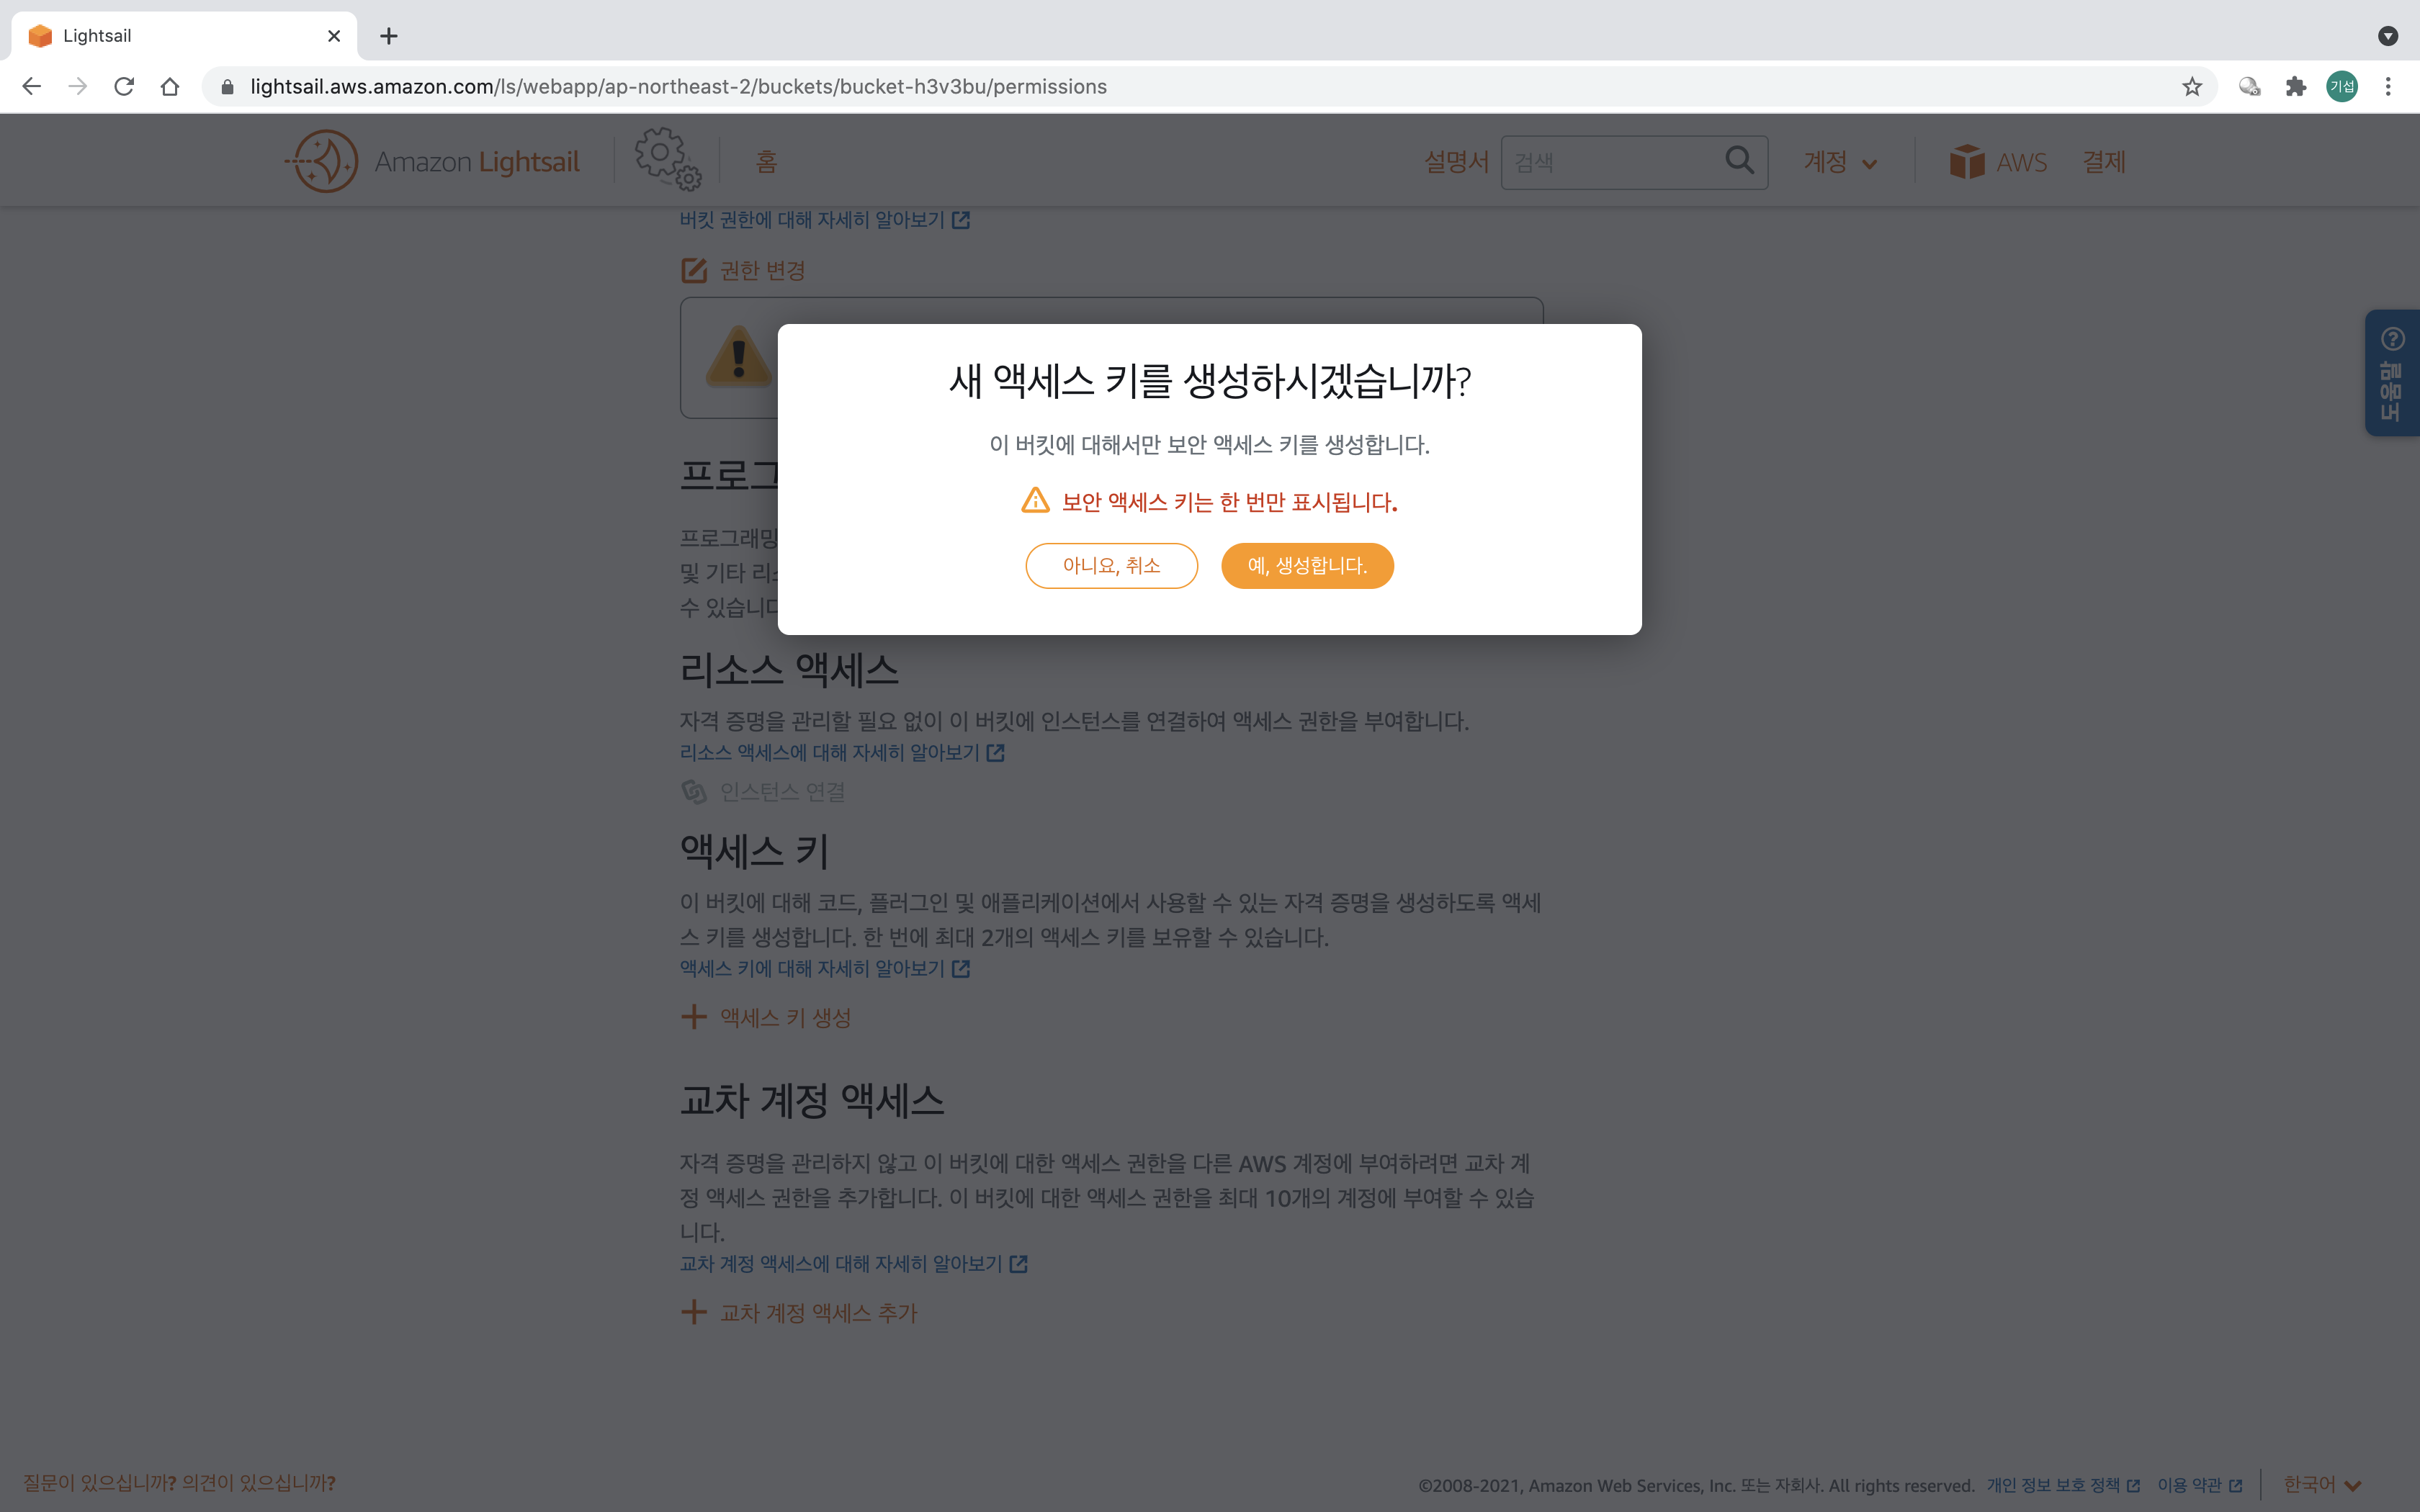Click the browser reload icon
The image size is (2420, 1512).
124,87
